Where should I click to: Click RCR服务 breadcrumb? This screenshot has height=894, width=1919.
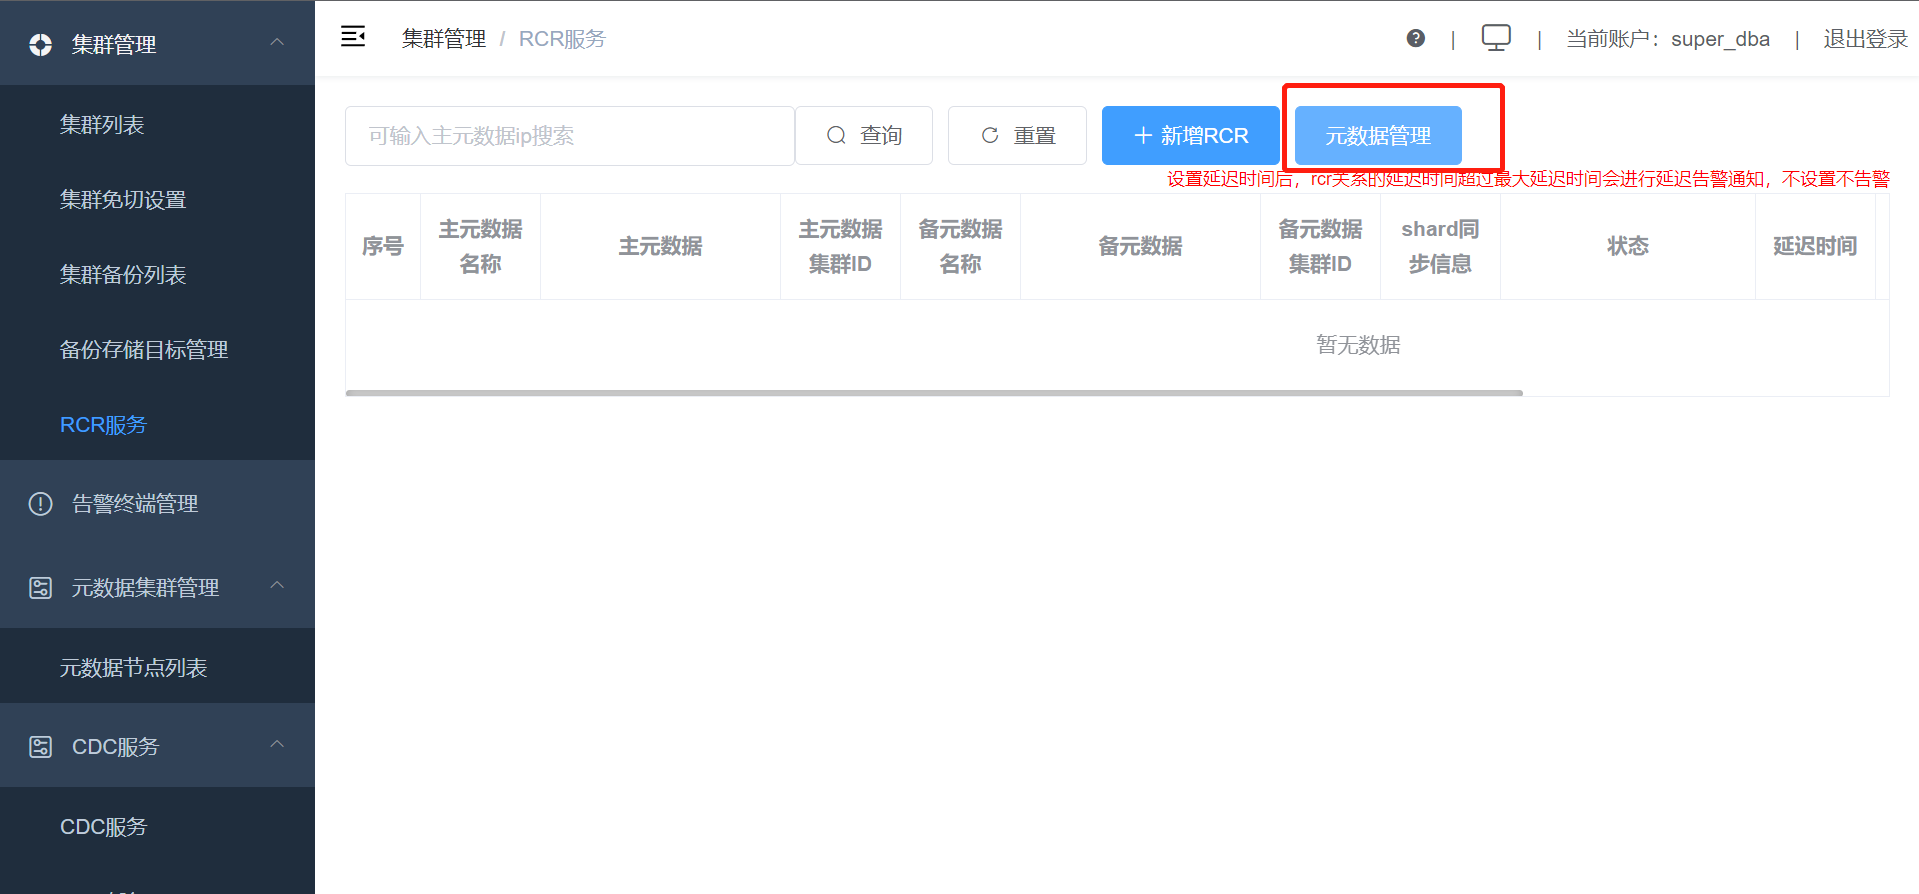[562, 39]
